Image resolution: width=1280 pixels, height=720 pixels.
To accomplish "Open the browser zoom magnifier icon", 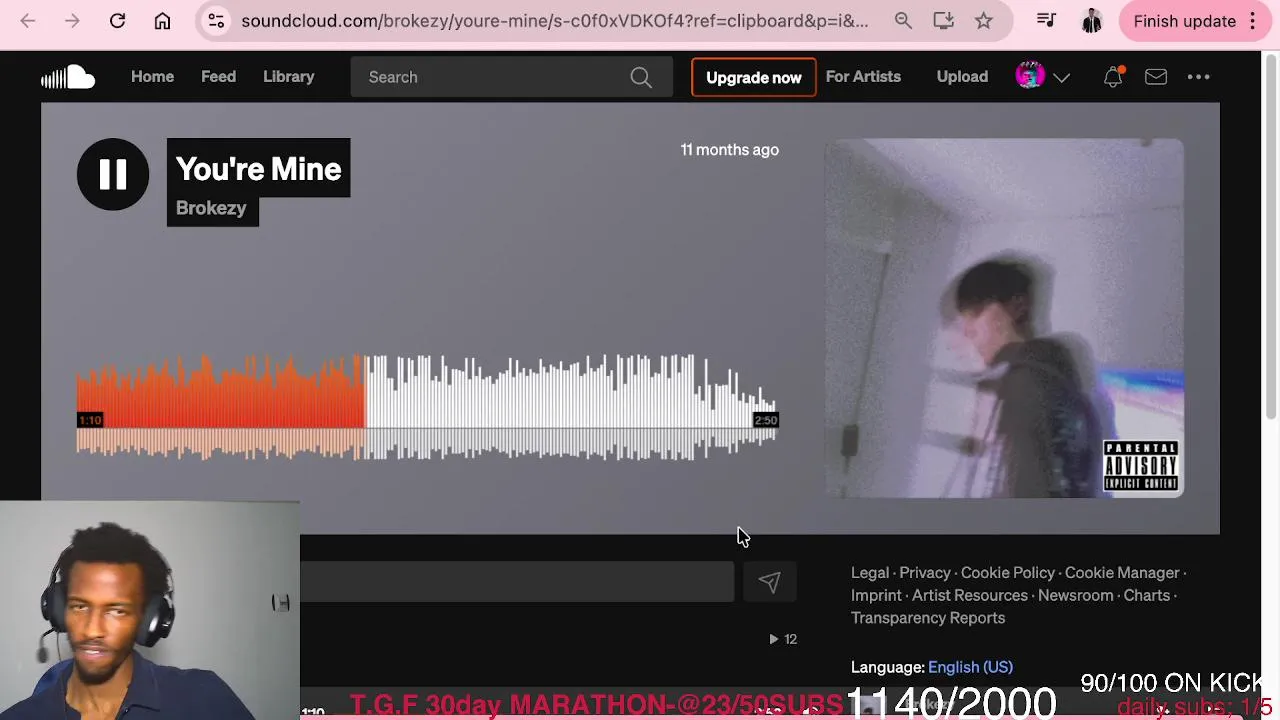I will (903, 21).
